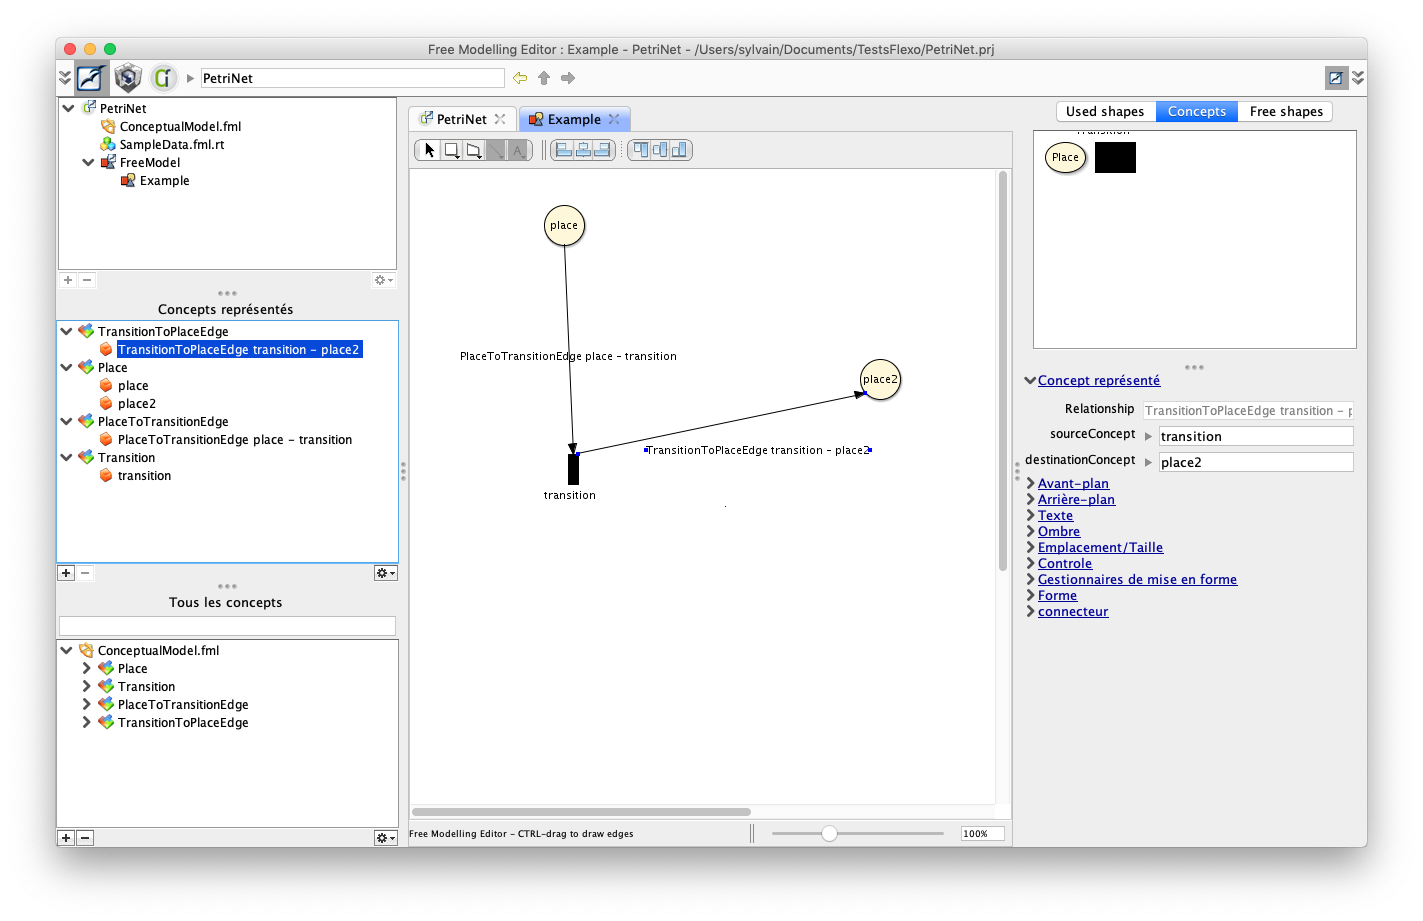Open destinationConcept binding arrow

click(1148, 462)
